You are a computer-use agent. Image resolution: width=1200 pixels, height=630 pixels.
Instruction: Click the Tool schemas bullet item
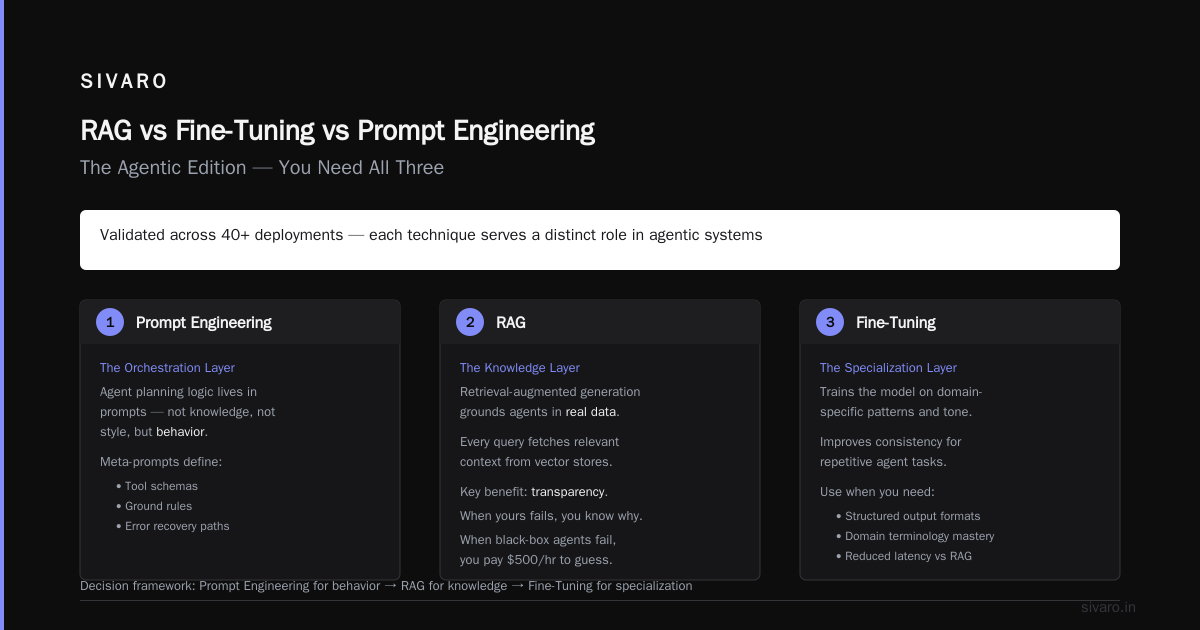157,486
